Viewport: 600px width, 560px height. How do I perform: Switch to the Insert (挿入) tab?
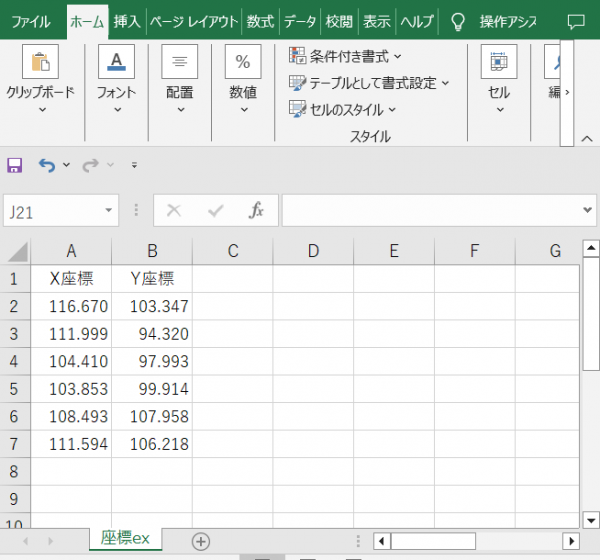[127, 21]
